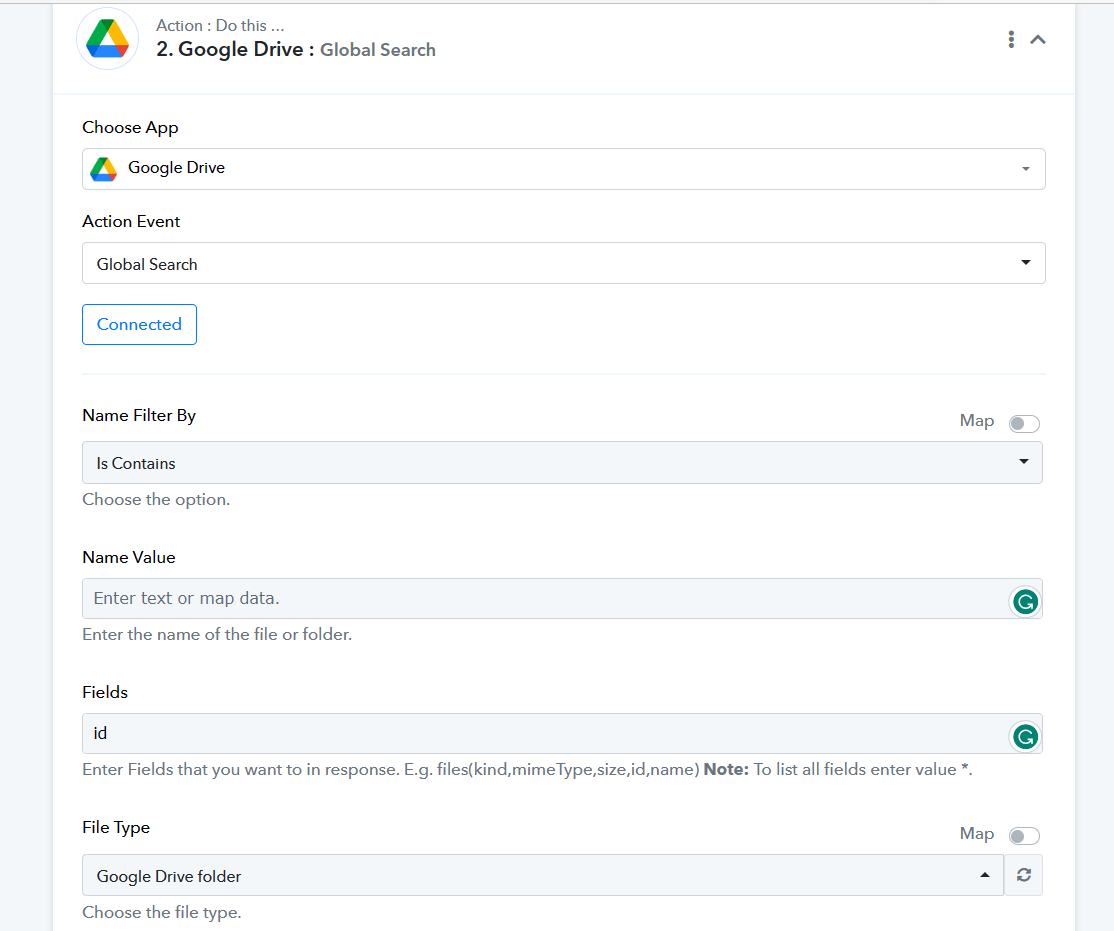Viewport: 1114px width, 931px height.
Task: Click the small Google Drive icon inside Choose App field
Action: click(104, 169)
